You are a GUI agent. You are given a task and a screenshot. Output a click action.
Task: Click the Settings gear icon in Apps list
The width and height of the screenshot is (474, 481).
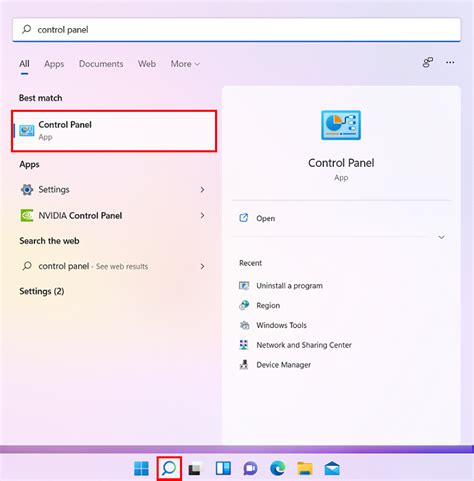(x=27, y=190)
